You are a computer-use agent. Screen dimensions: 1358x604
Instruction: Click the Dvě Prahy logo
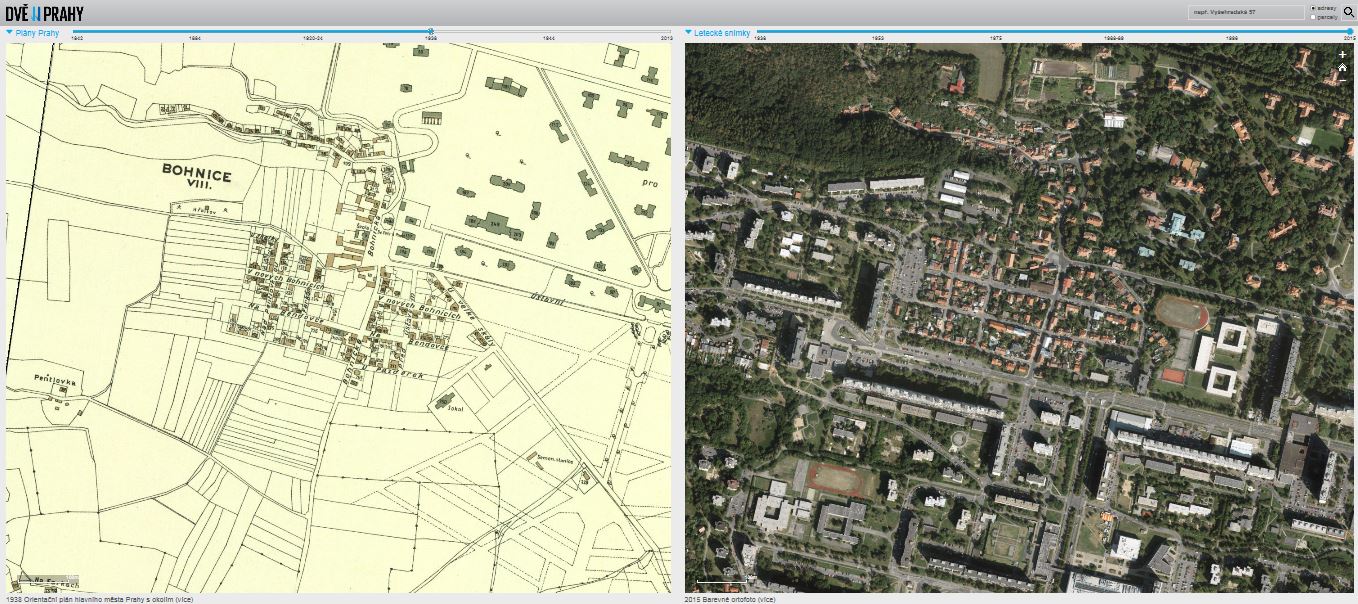click(44, 13)
